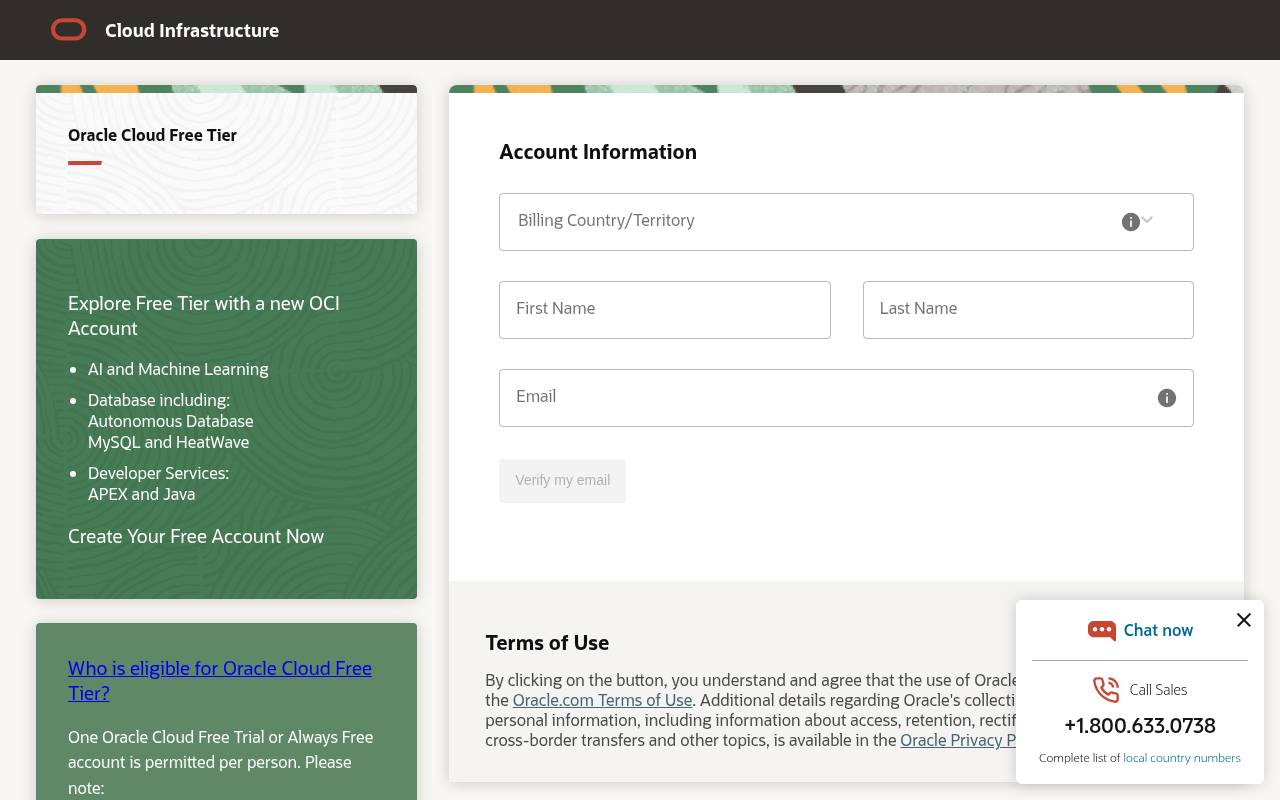
Task: Click the Developer Services: bullet
Action: tap(158, 473)
